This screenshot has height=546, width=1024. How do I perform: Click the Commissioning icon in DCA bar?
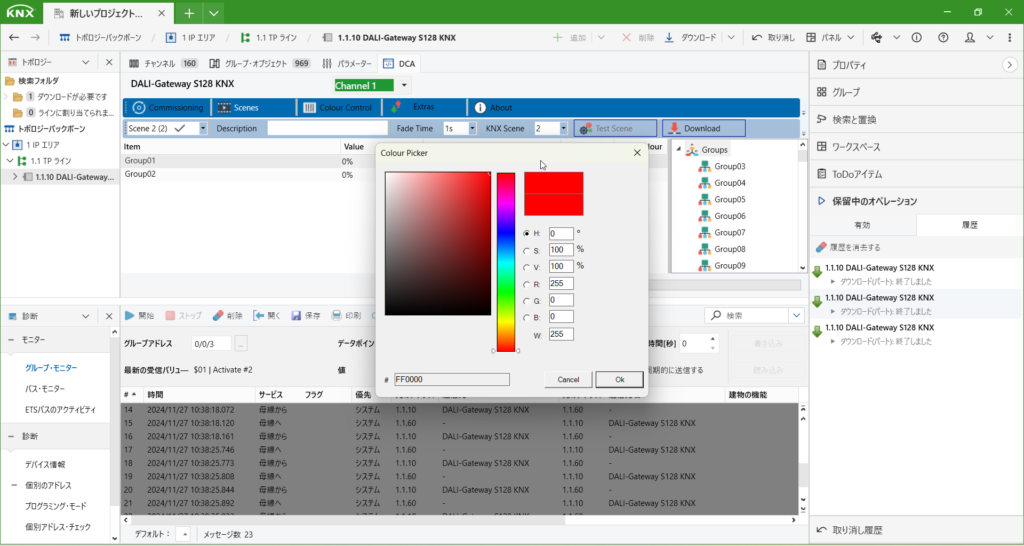pos(138,107)
